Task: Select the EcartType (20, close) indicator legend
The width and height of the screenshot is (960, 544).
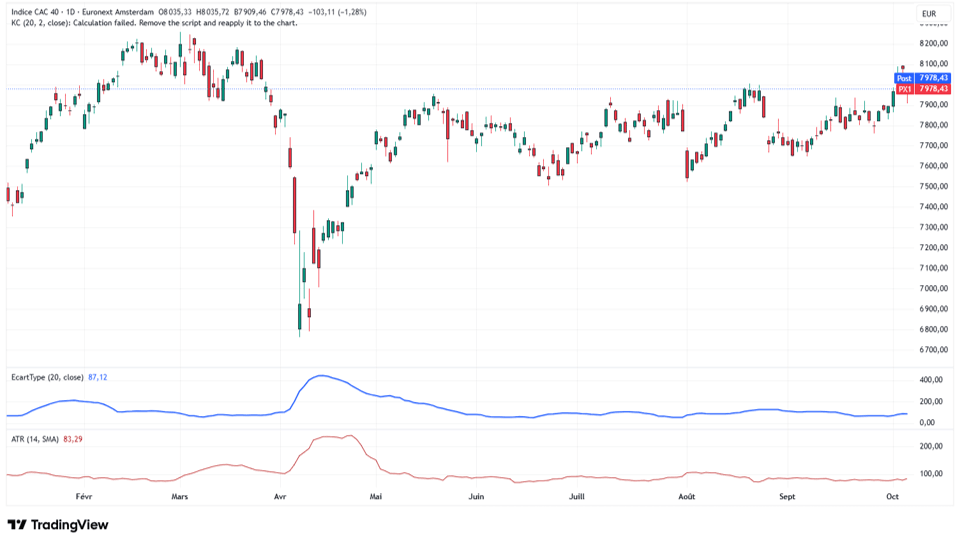Action: tap(47, 377)
